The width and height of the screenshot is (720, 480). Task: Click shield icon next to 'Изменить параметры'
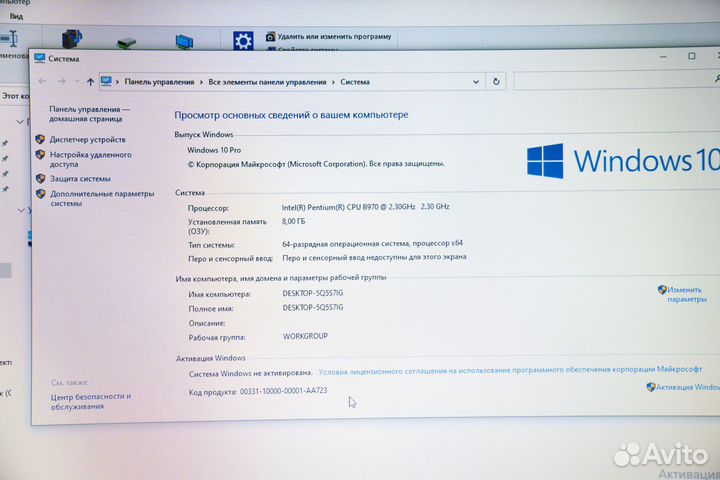pos(662,289)
